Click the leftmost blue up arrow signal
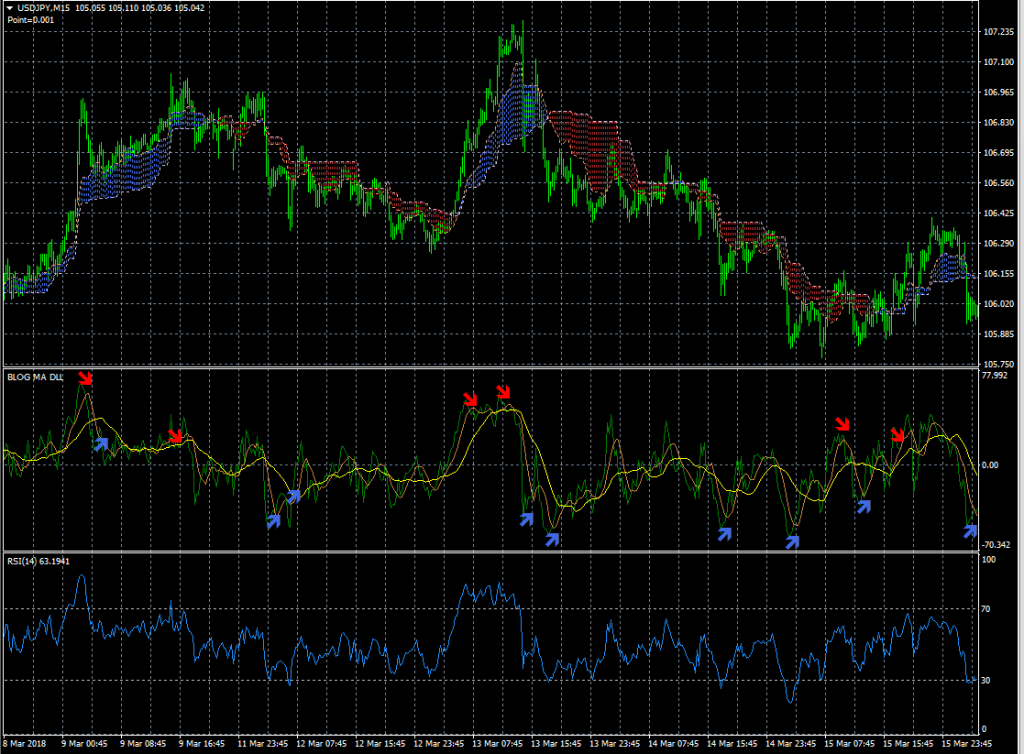The width and height of the screenshot is (1024, 754). coord(101,443)
